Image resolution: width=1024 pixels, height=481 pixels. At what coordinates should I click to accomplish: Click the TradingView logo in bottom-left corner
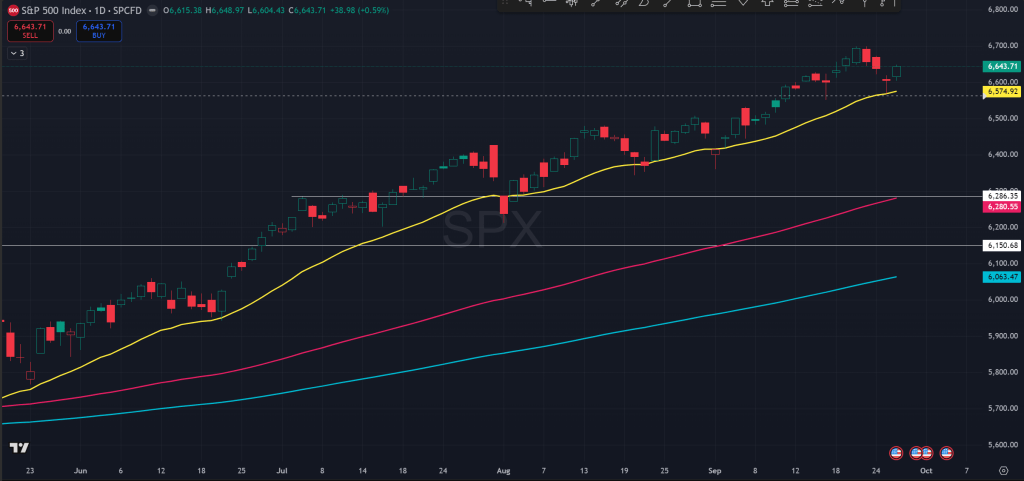[17, 447]
